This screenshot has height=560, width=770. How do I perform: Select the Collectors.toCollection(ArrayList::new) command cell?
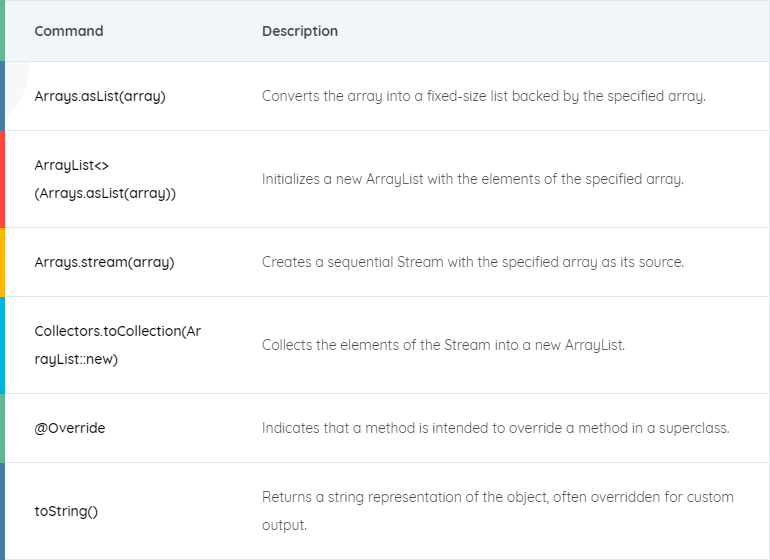pyautogui.click(x=117, y=345)
